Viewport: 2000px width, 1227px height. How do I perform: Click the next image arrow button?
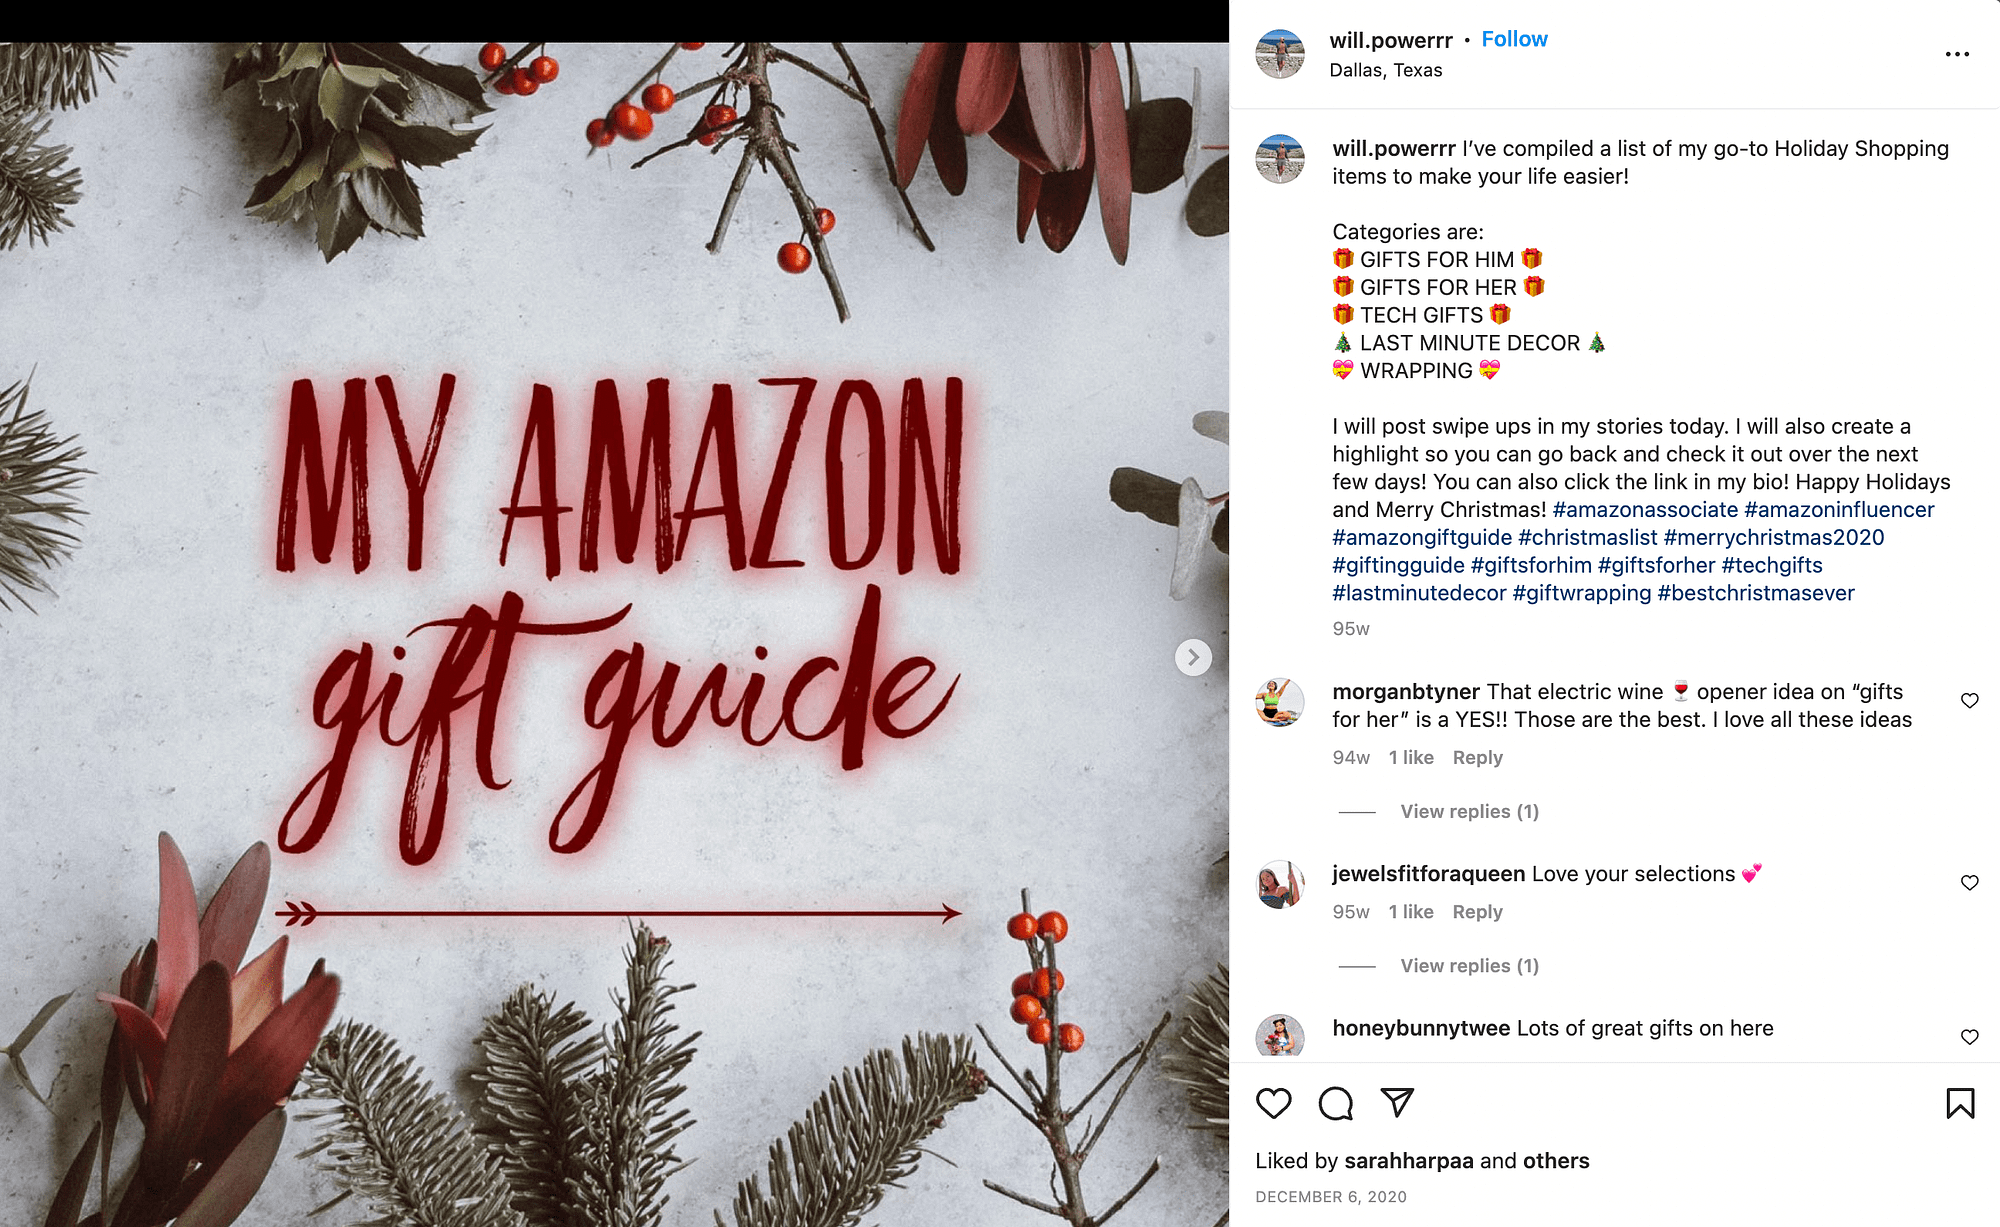tap(1189, 656)
